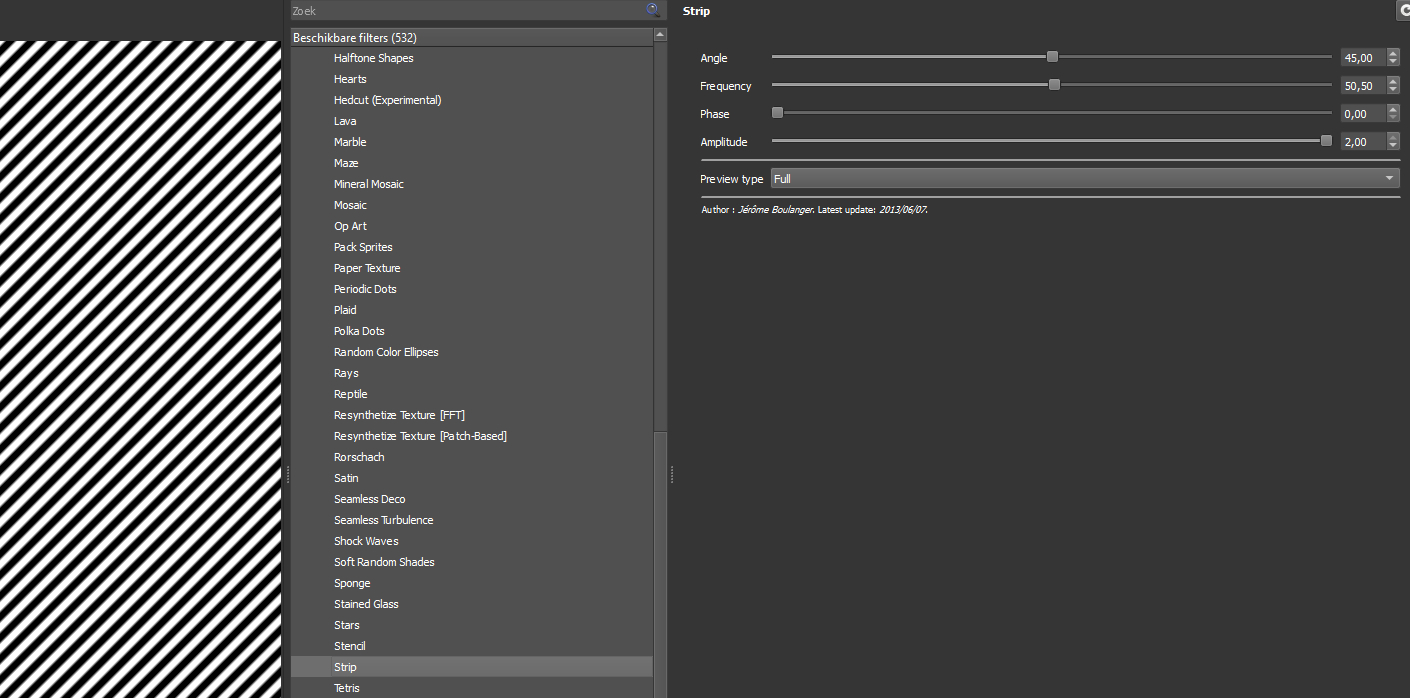Open the Rorschach filter
Image resolution: width=1410 pixels, height=698 pixels.
click(359, 457)
